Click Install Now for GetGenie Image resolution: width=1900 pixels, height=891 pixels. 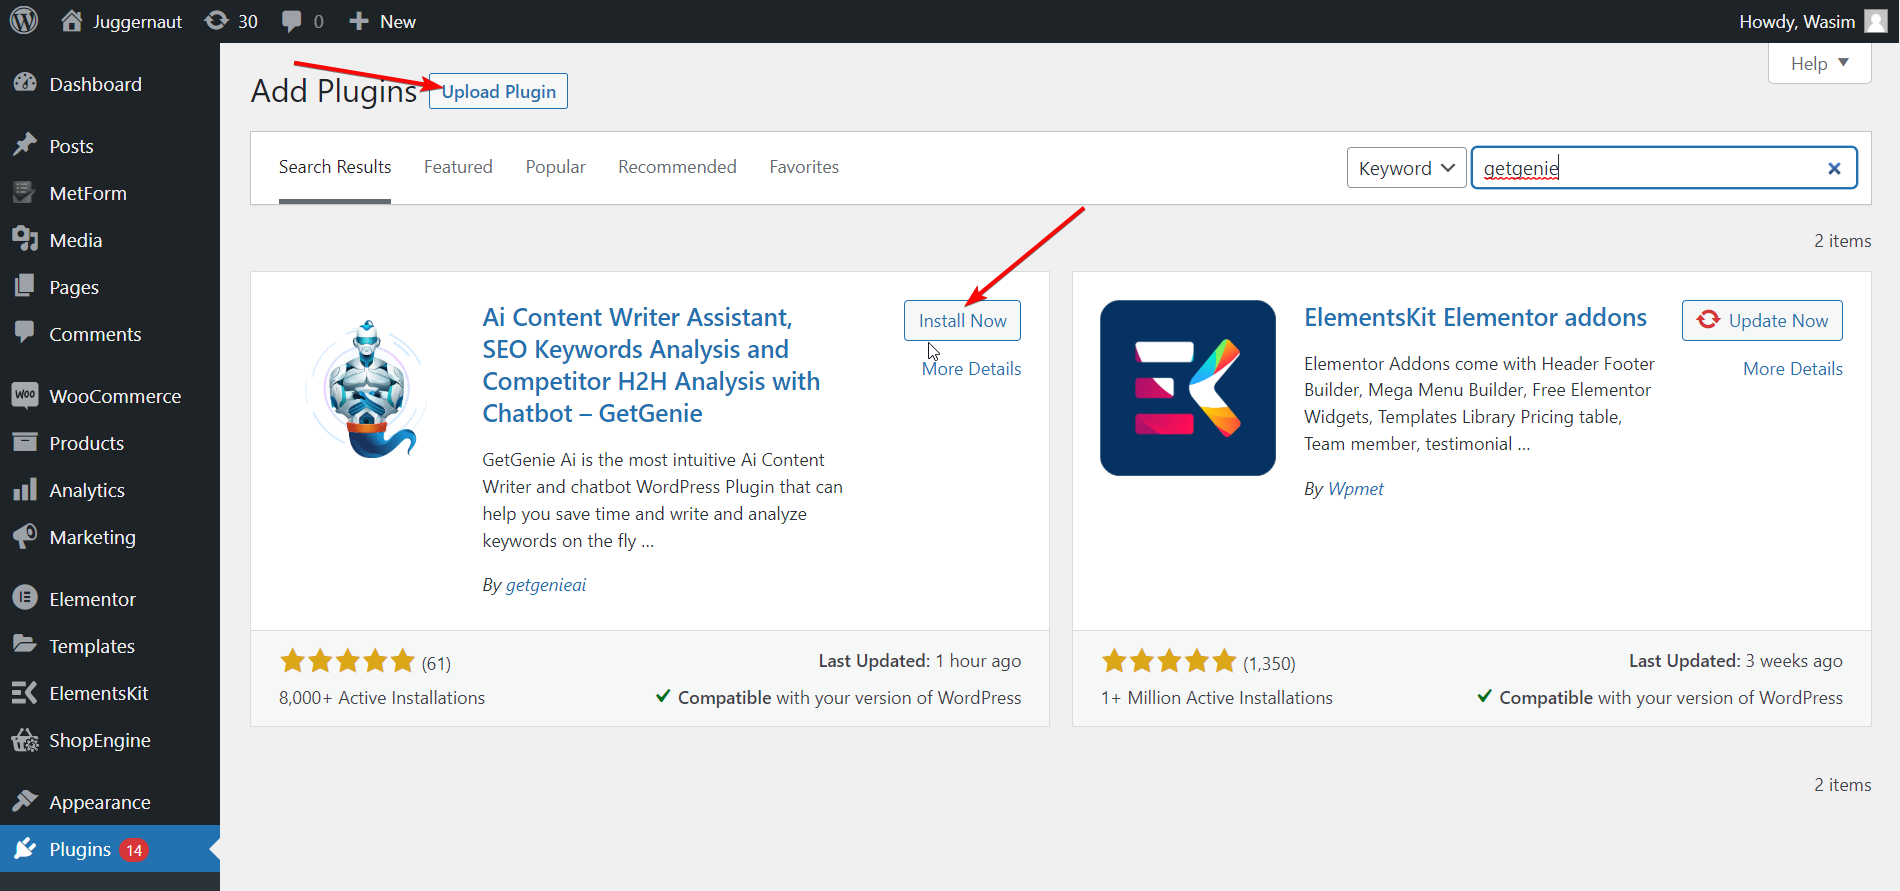(962, 320)
